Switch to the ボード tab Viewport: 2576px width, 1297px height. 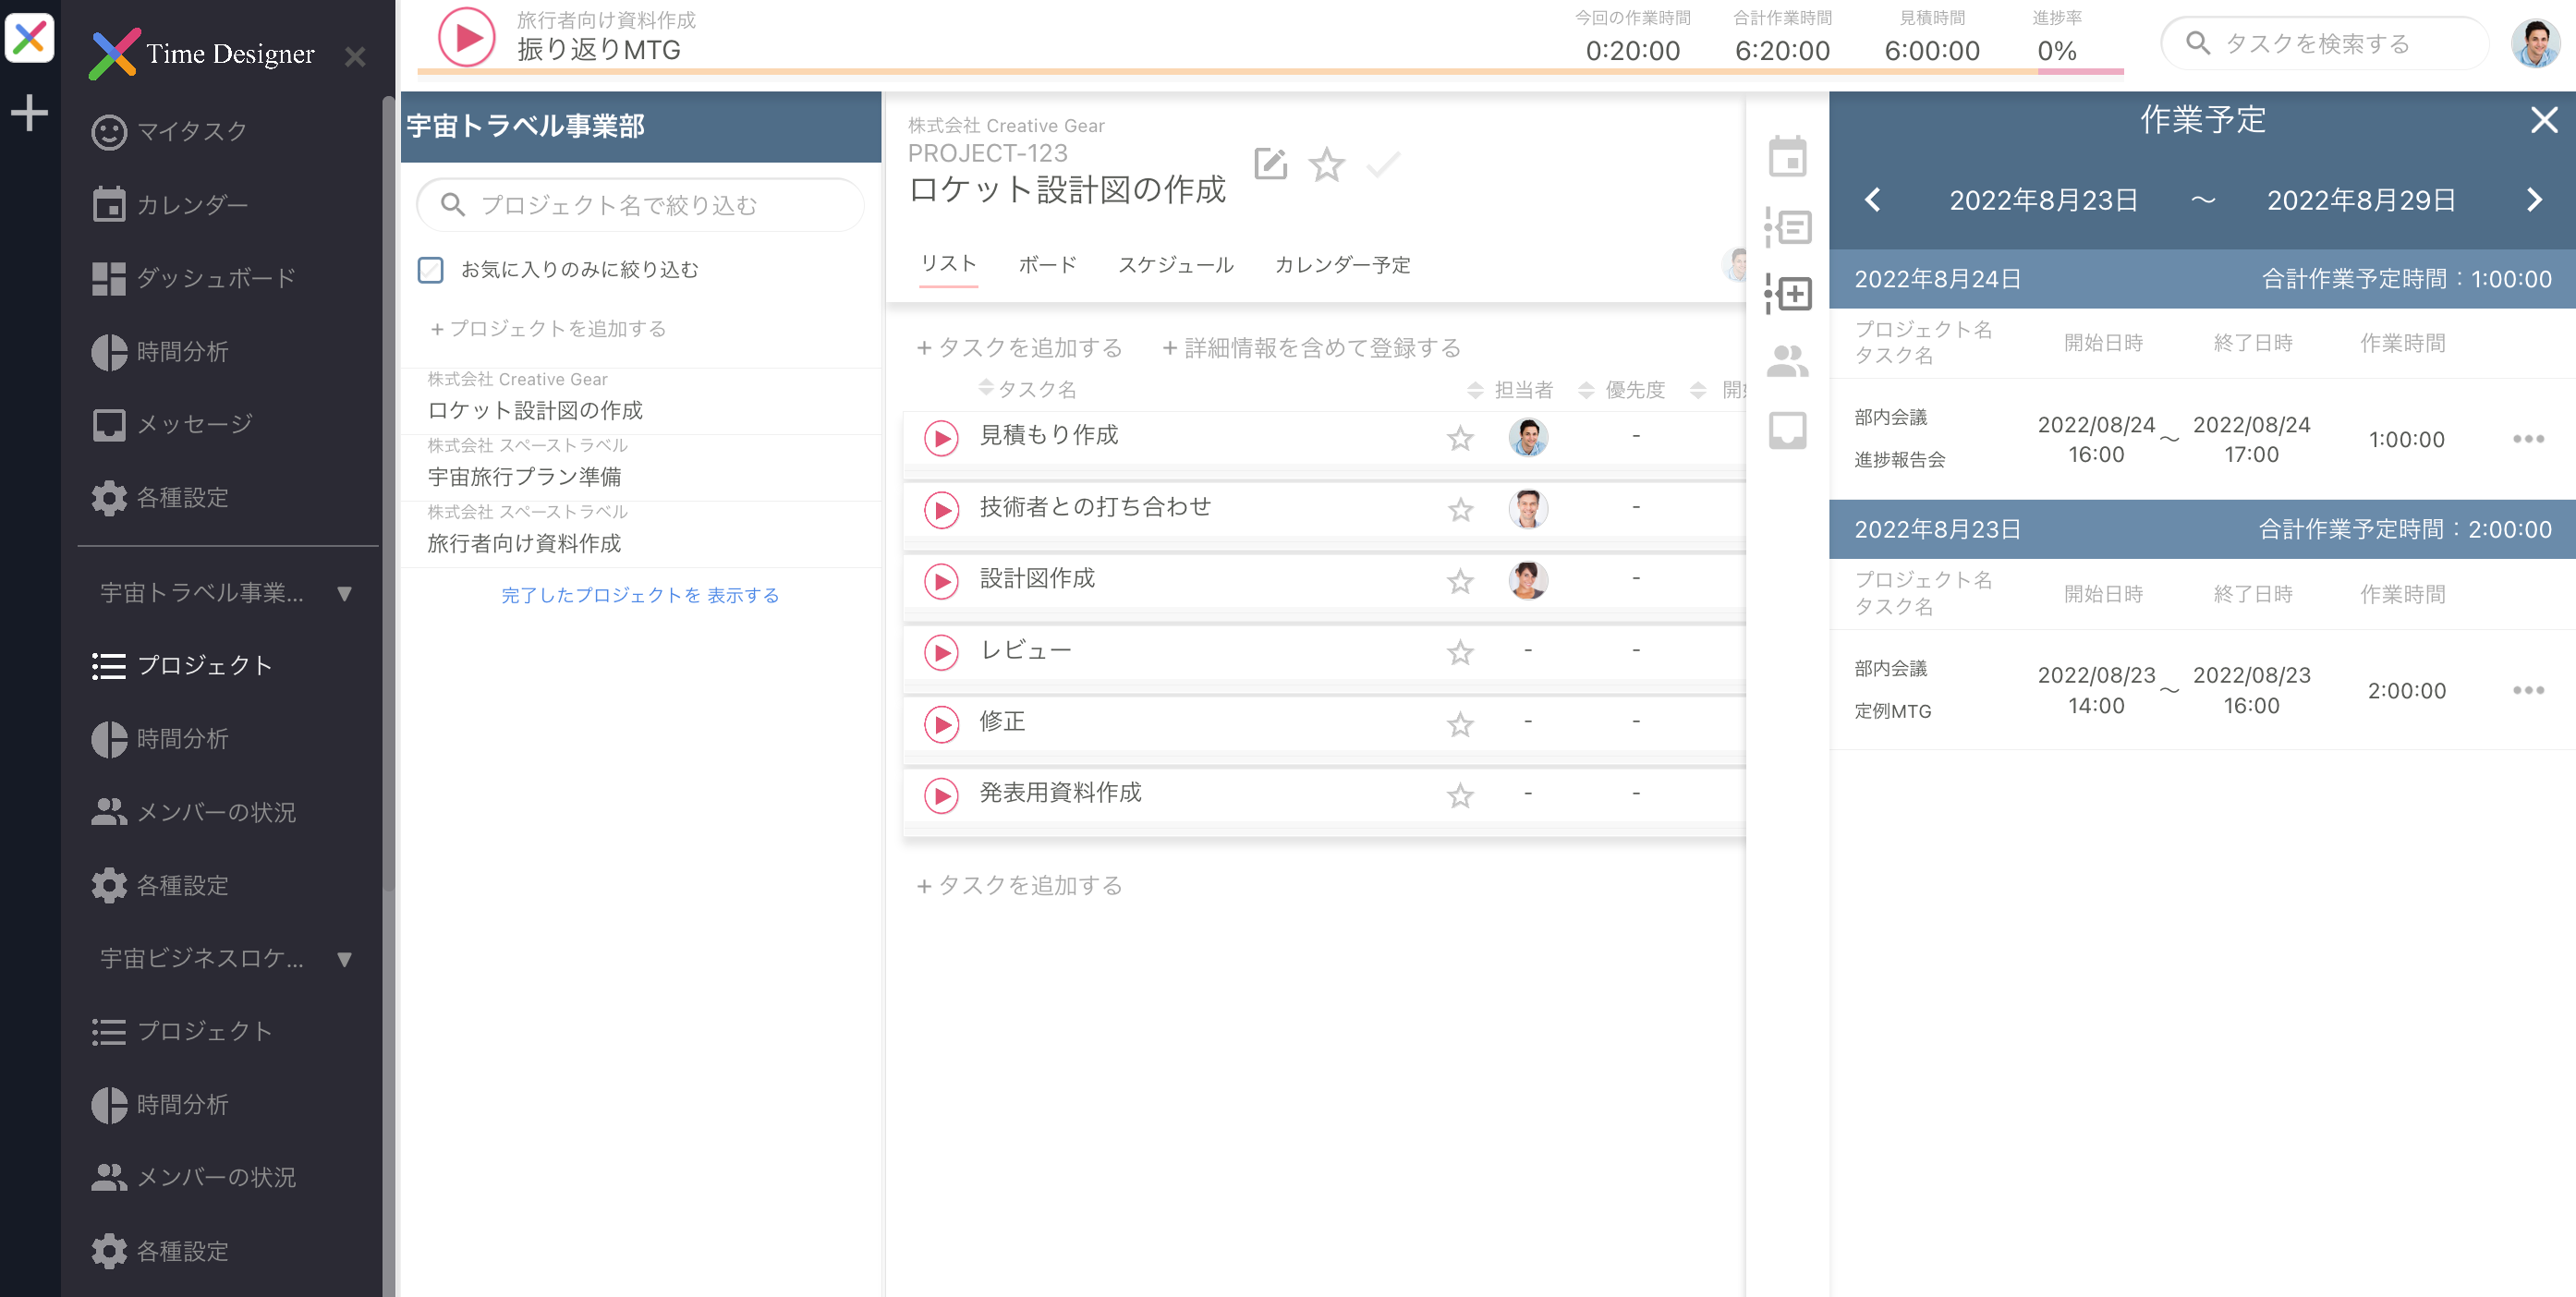[1046, 265]
